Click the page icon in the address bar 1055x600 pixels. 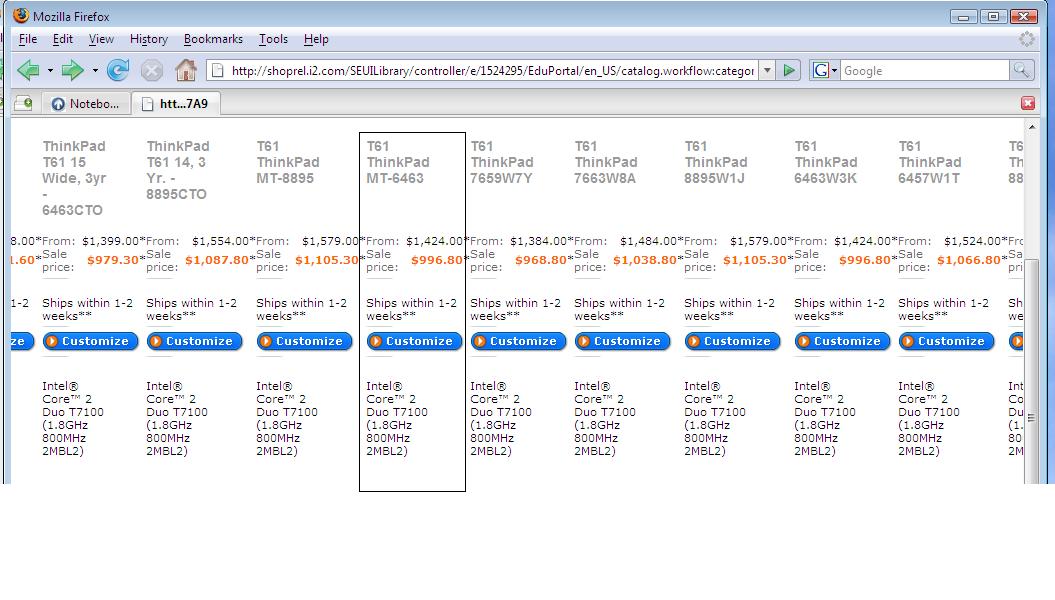217,70
